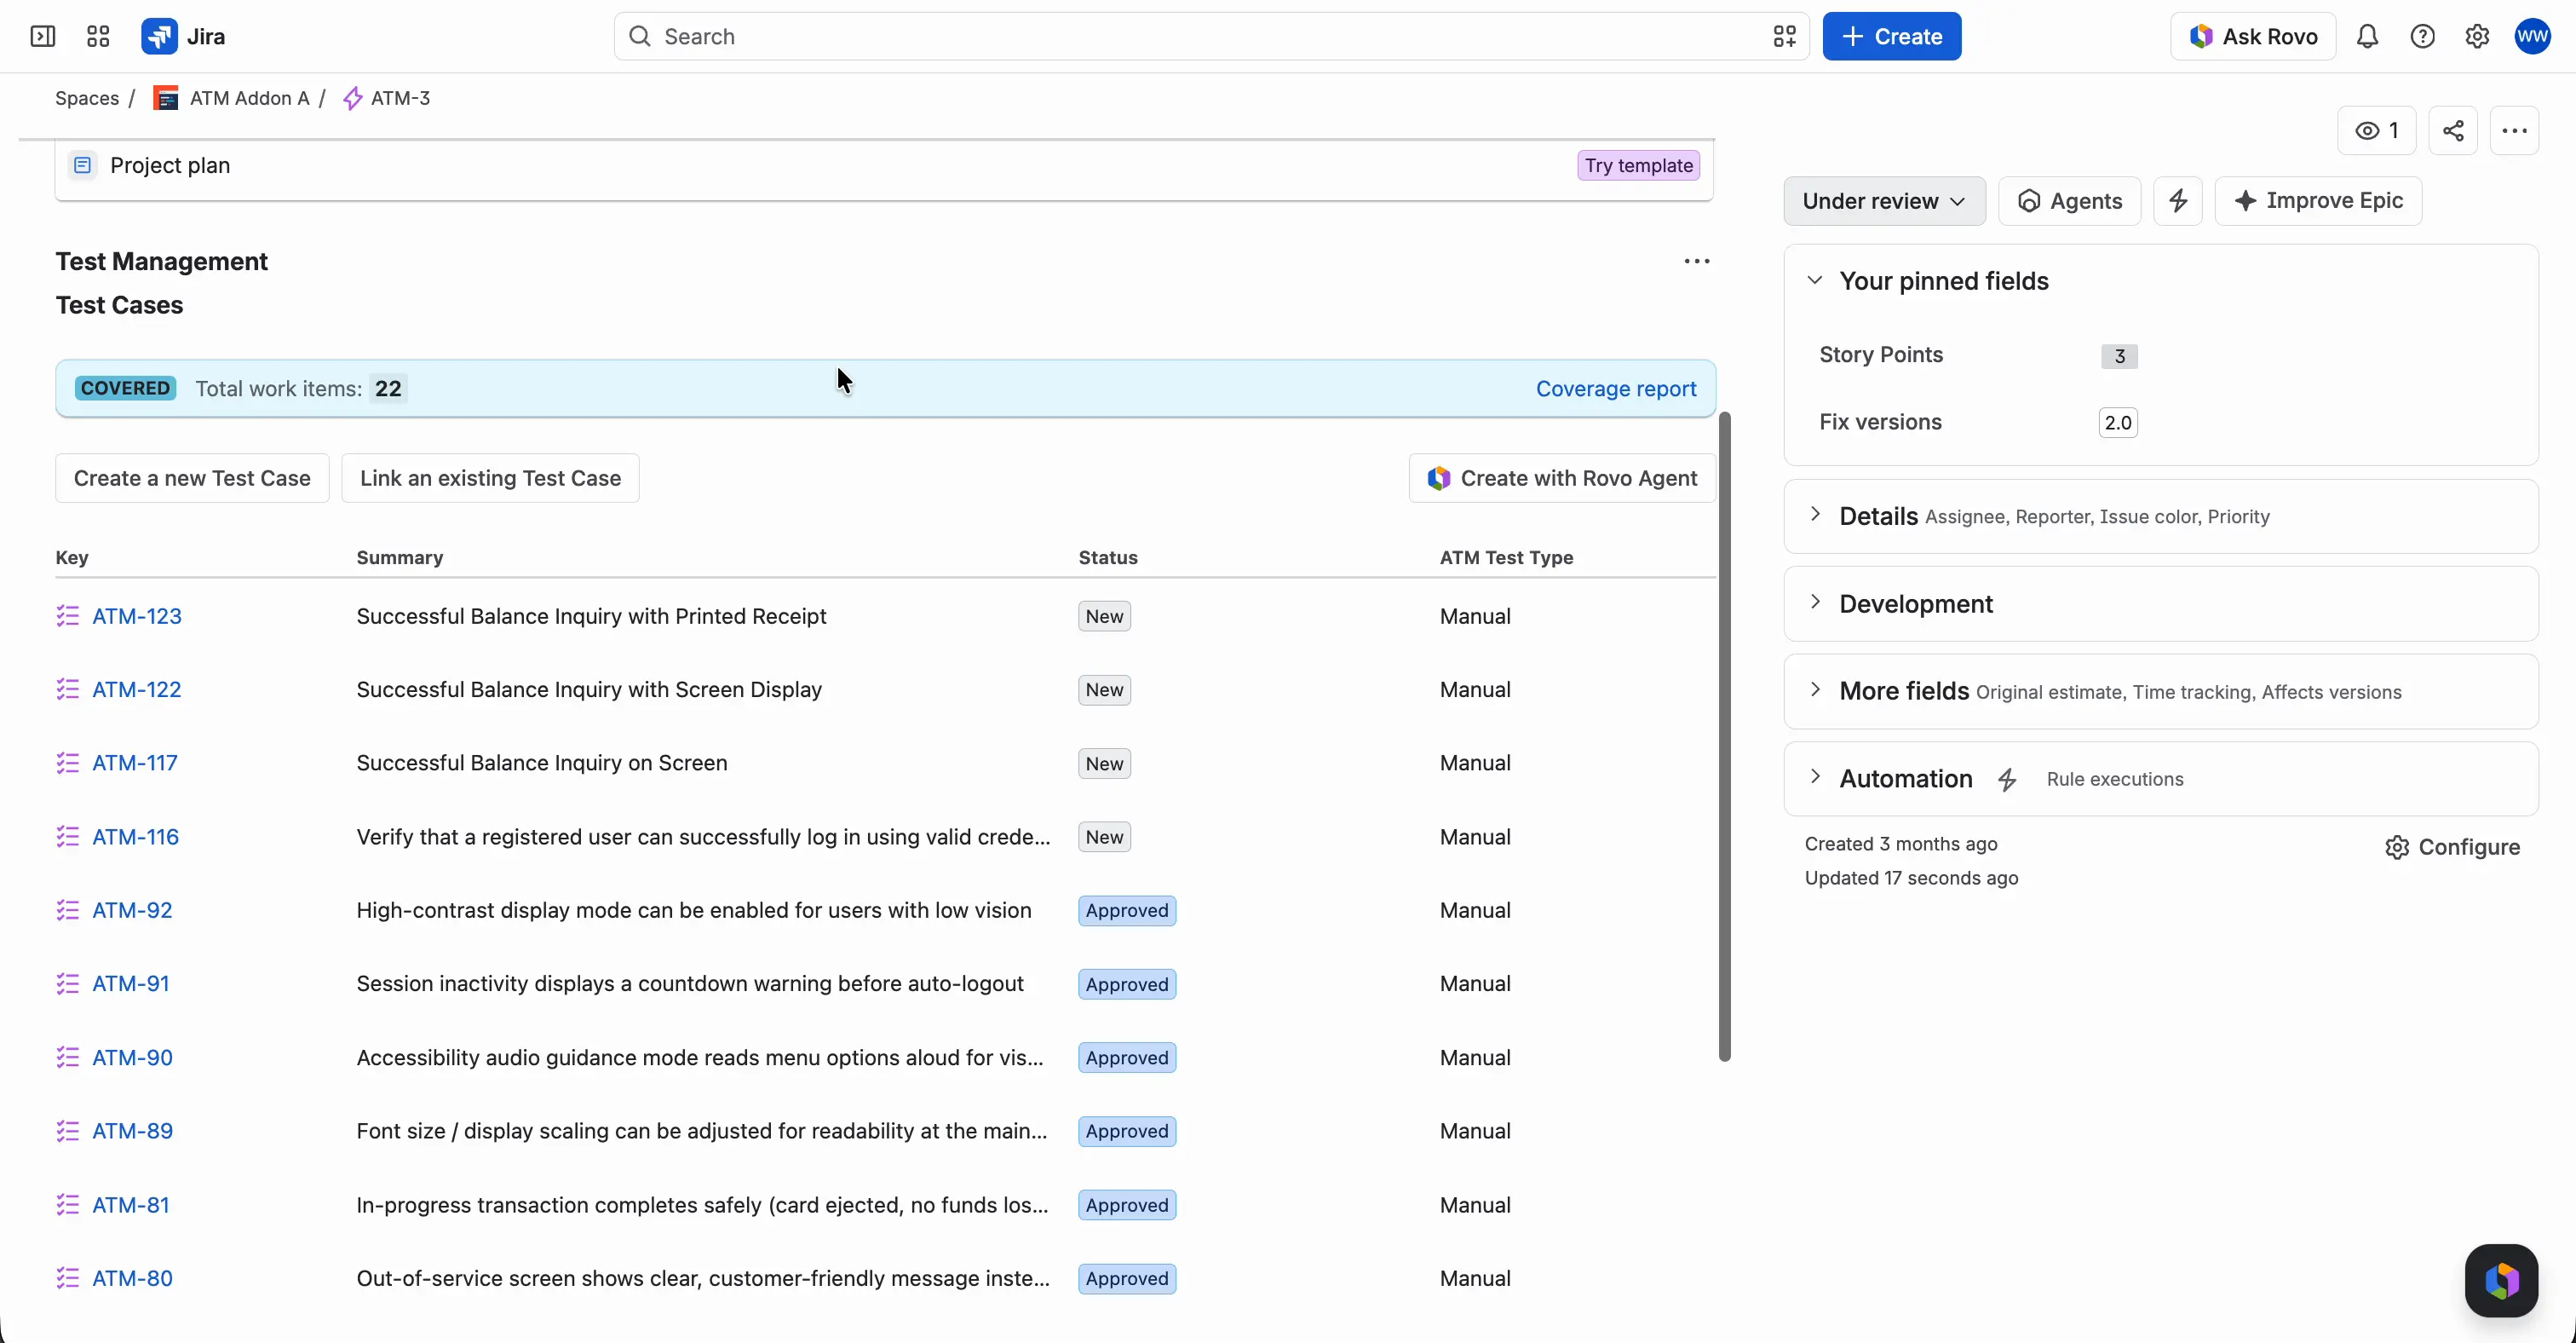Click the Spaces breadcrumb

point(87,98)
